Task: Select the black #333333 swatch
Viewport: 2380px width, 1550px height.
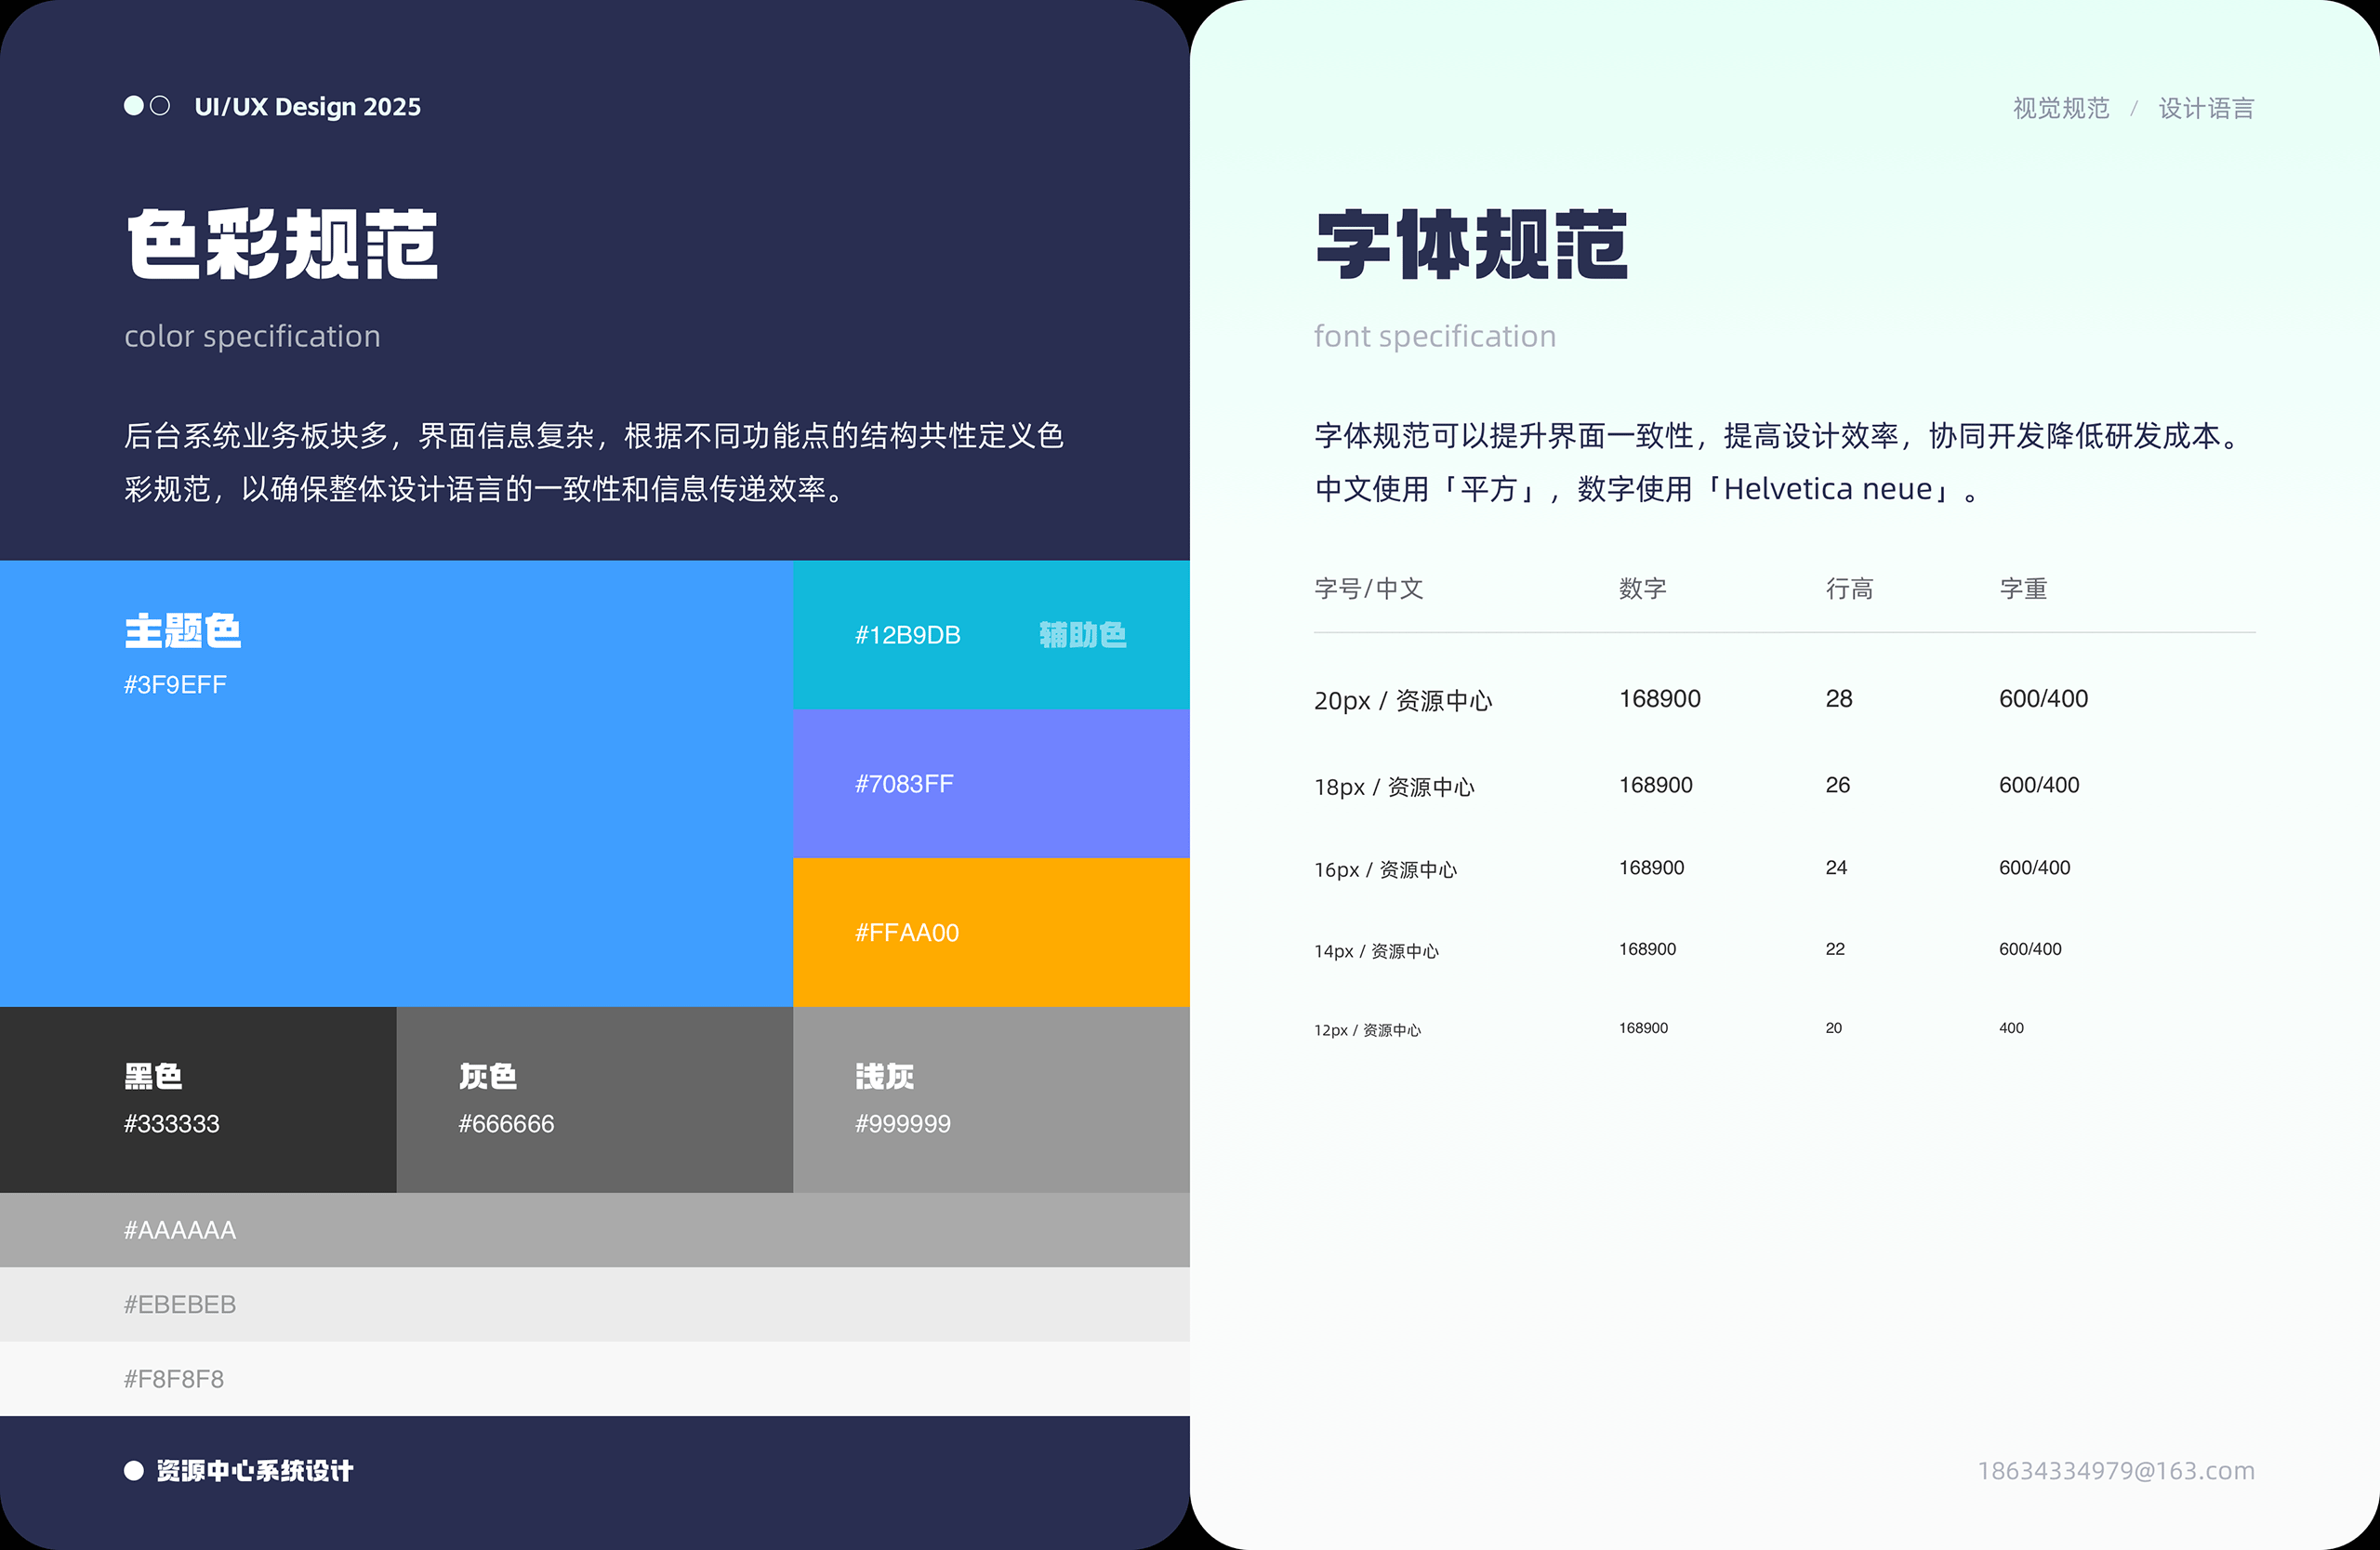Action: 198,1100
